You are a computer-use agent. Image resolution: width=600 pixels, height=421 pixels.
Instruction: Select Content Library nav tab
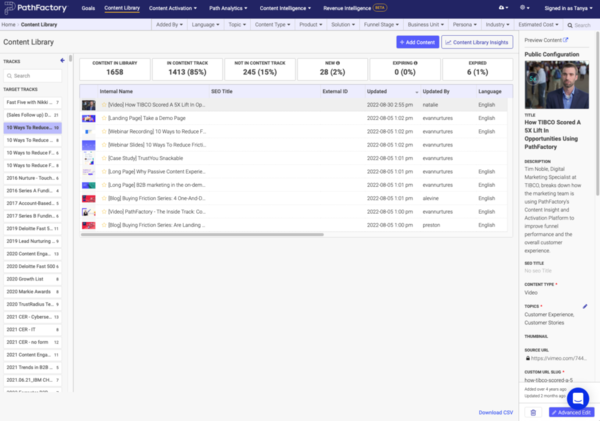pyautogui.click(x=122, y=8)
